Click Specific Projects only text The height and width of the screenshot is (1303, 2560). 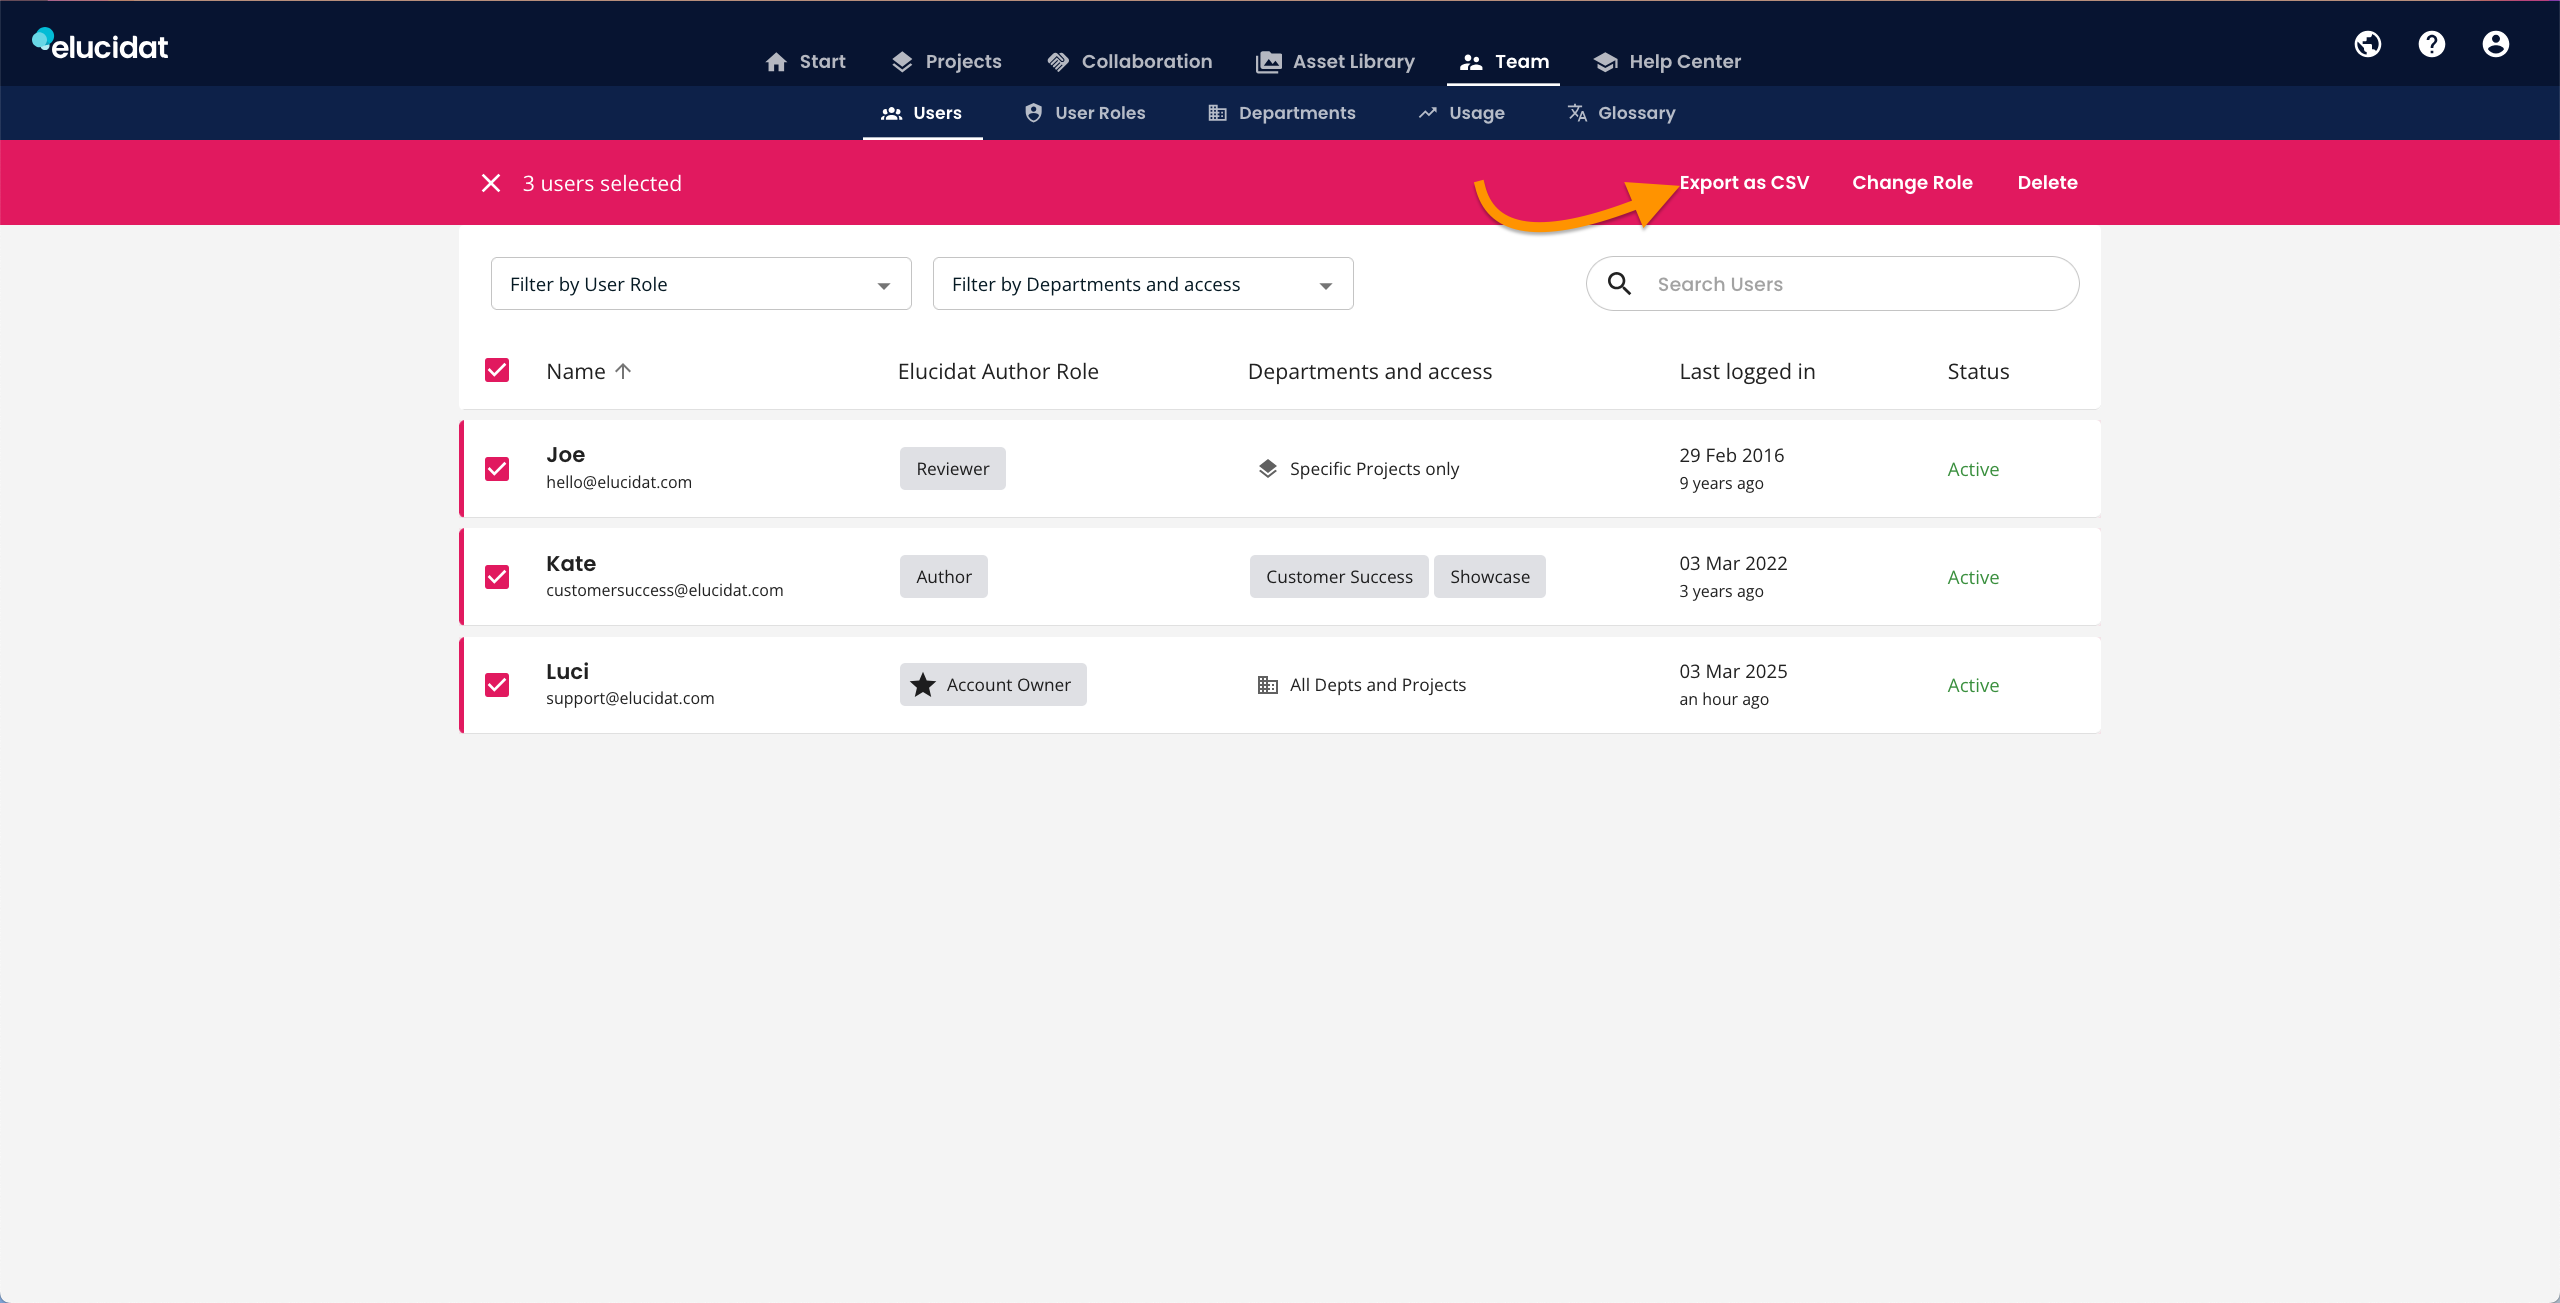(1374, 469)
